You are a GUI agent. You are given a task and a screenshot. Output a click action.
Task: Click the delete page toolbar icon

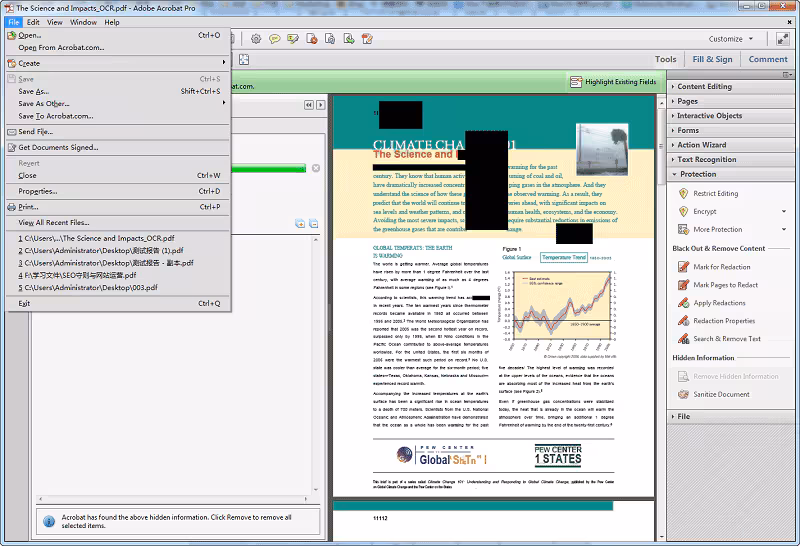312,39
